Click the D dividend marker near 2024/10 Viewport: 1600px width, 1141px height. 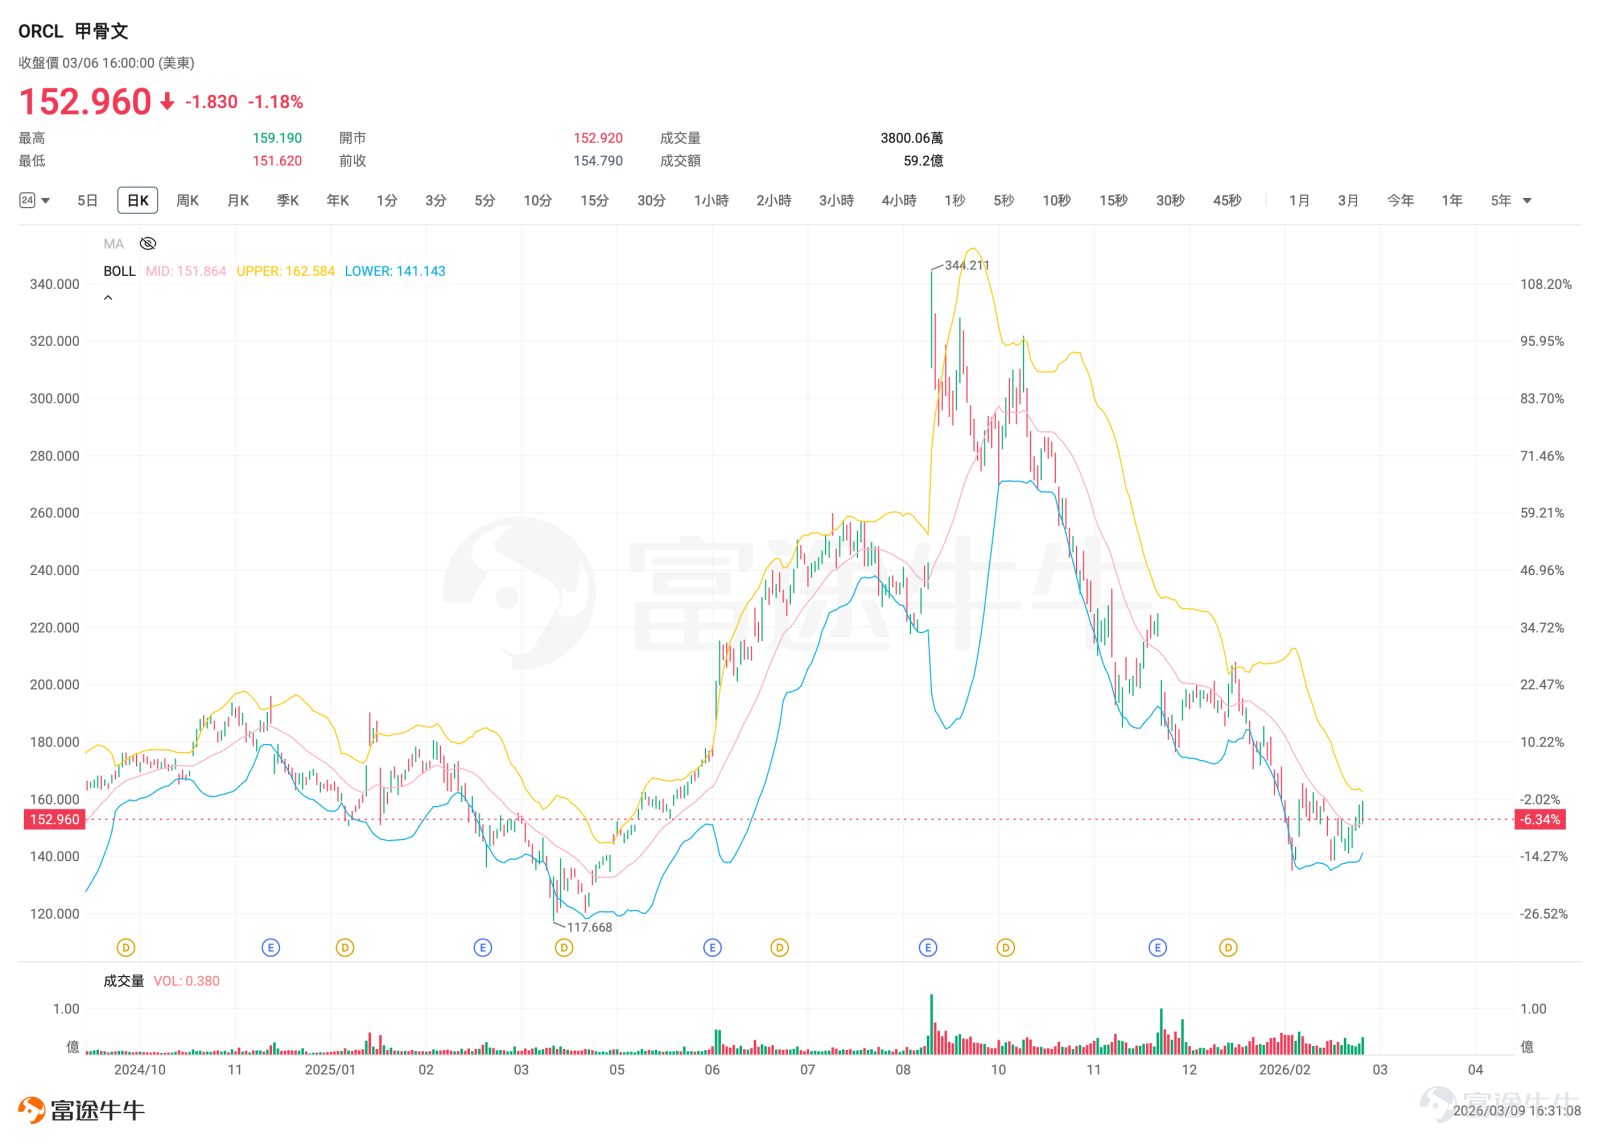126,947
